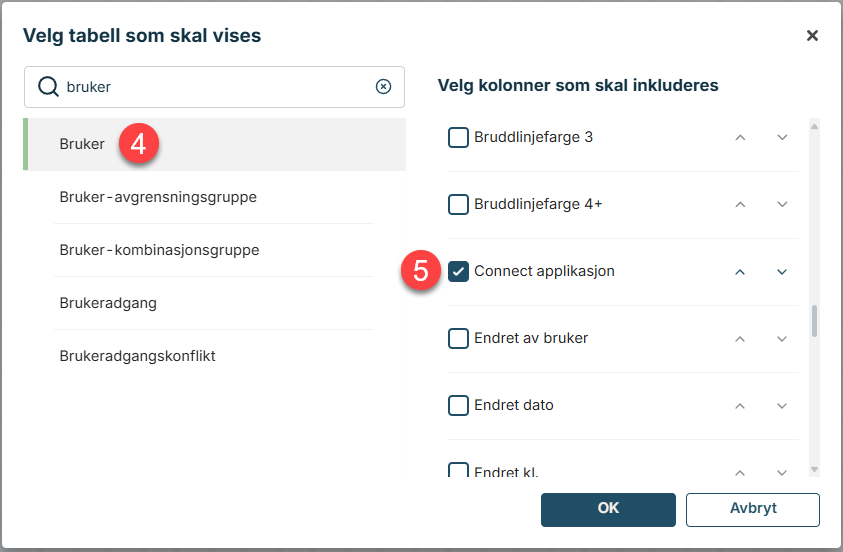
Task: Move Endret av bruker column down
Action: click(782, 338)
